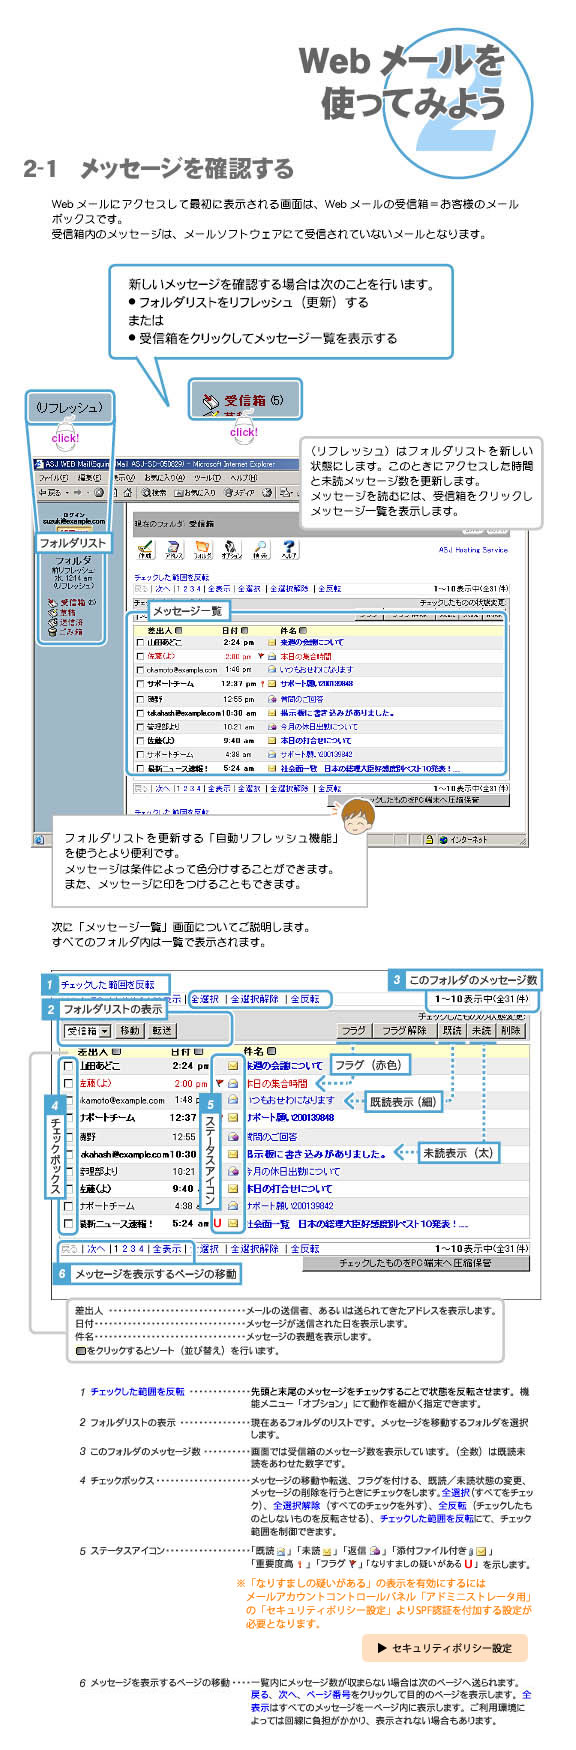576x1750 pixels.
Task: Click the status icon on 10:21 row, enlarged list
Action: 233,1171
